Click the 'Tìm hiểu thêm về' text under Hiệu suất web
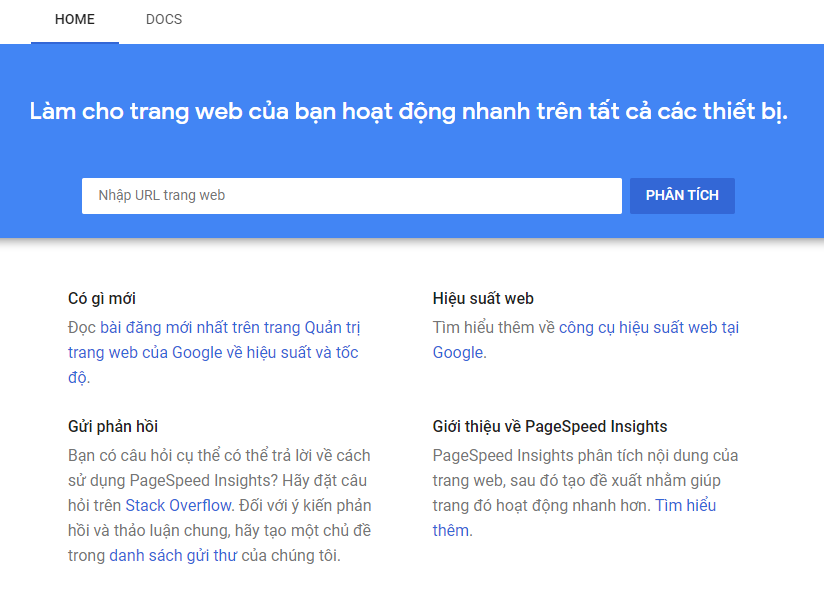Screen dimensions: 824x598 coord(493,328)
